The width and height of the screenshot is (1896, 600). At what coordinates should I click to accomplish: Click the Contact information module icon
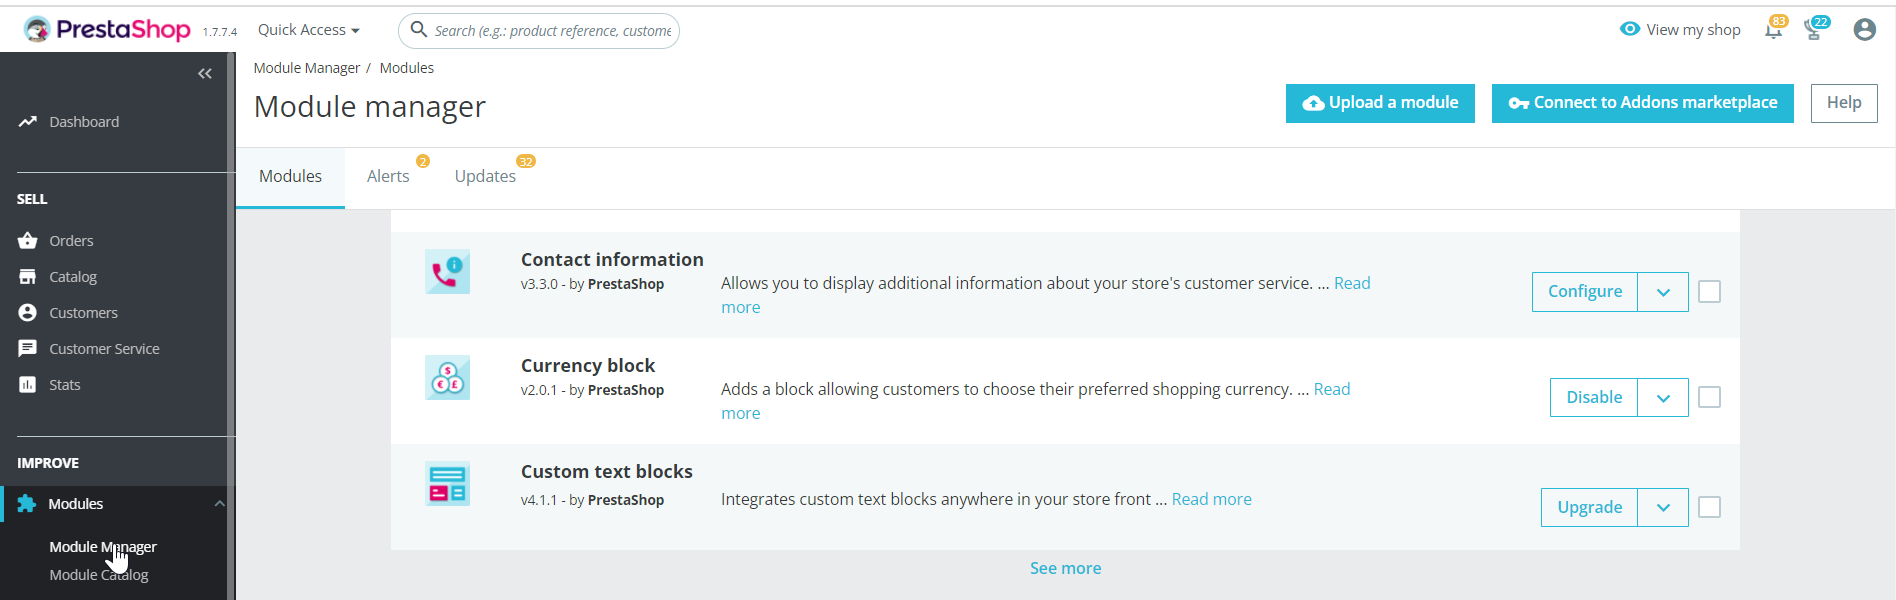tap(447, 272)
